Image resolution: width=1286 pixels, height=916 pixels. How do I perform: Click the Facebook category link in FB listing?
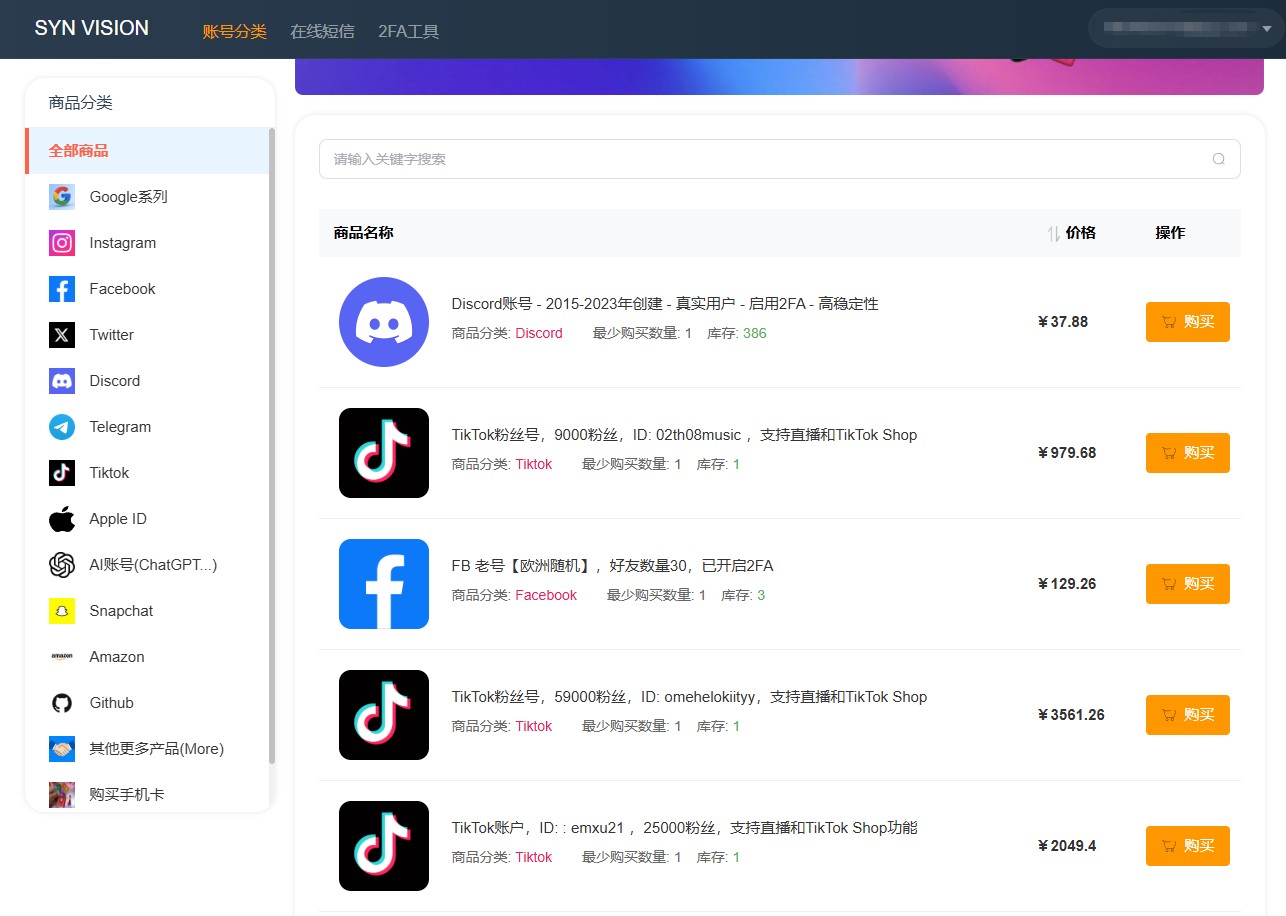[x=546, y=595]
